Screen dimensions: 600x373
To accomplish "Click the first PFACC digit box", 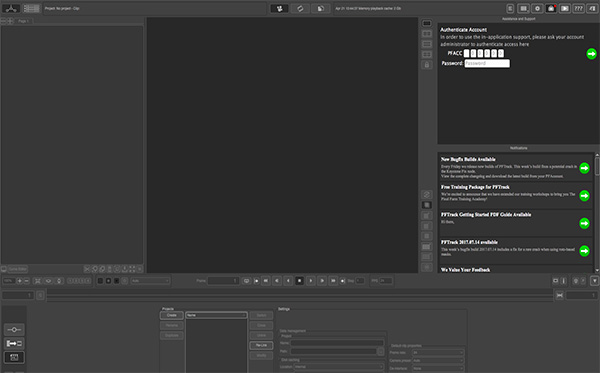I will pyautogui.click(x=466, y=53).
